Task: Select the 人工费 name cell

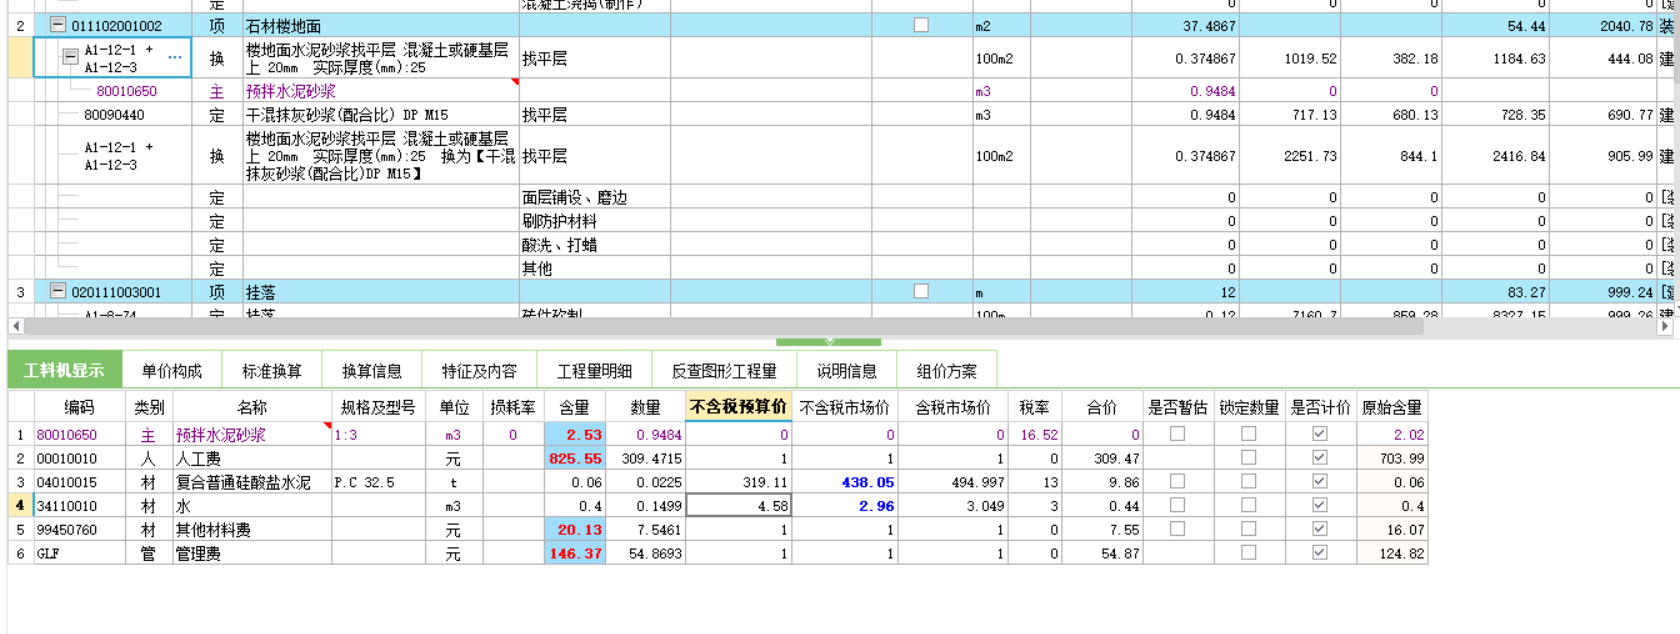Action: (252, 458)
